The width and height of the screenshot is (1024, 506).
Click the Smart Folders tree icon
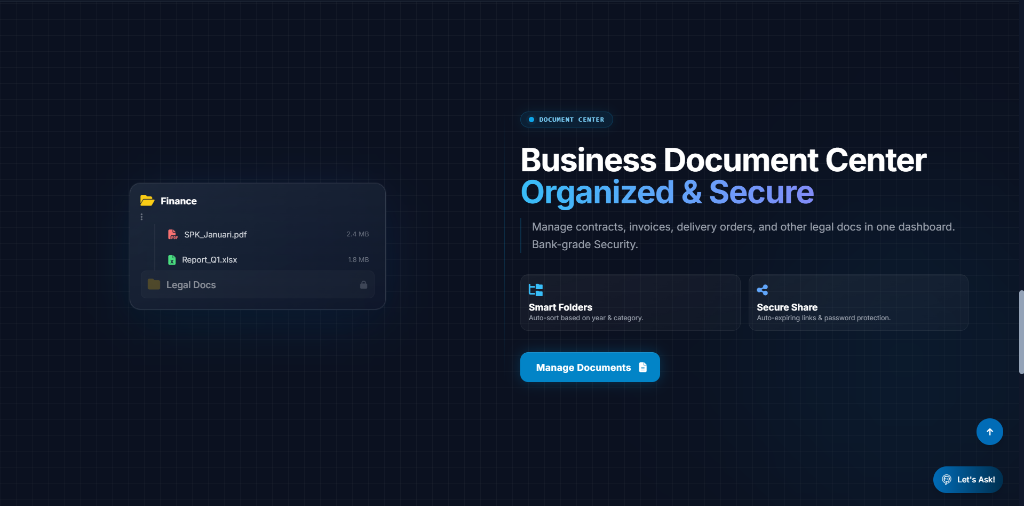[x=536, y=290]
